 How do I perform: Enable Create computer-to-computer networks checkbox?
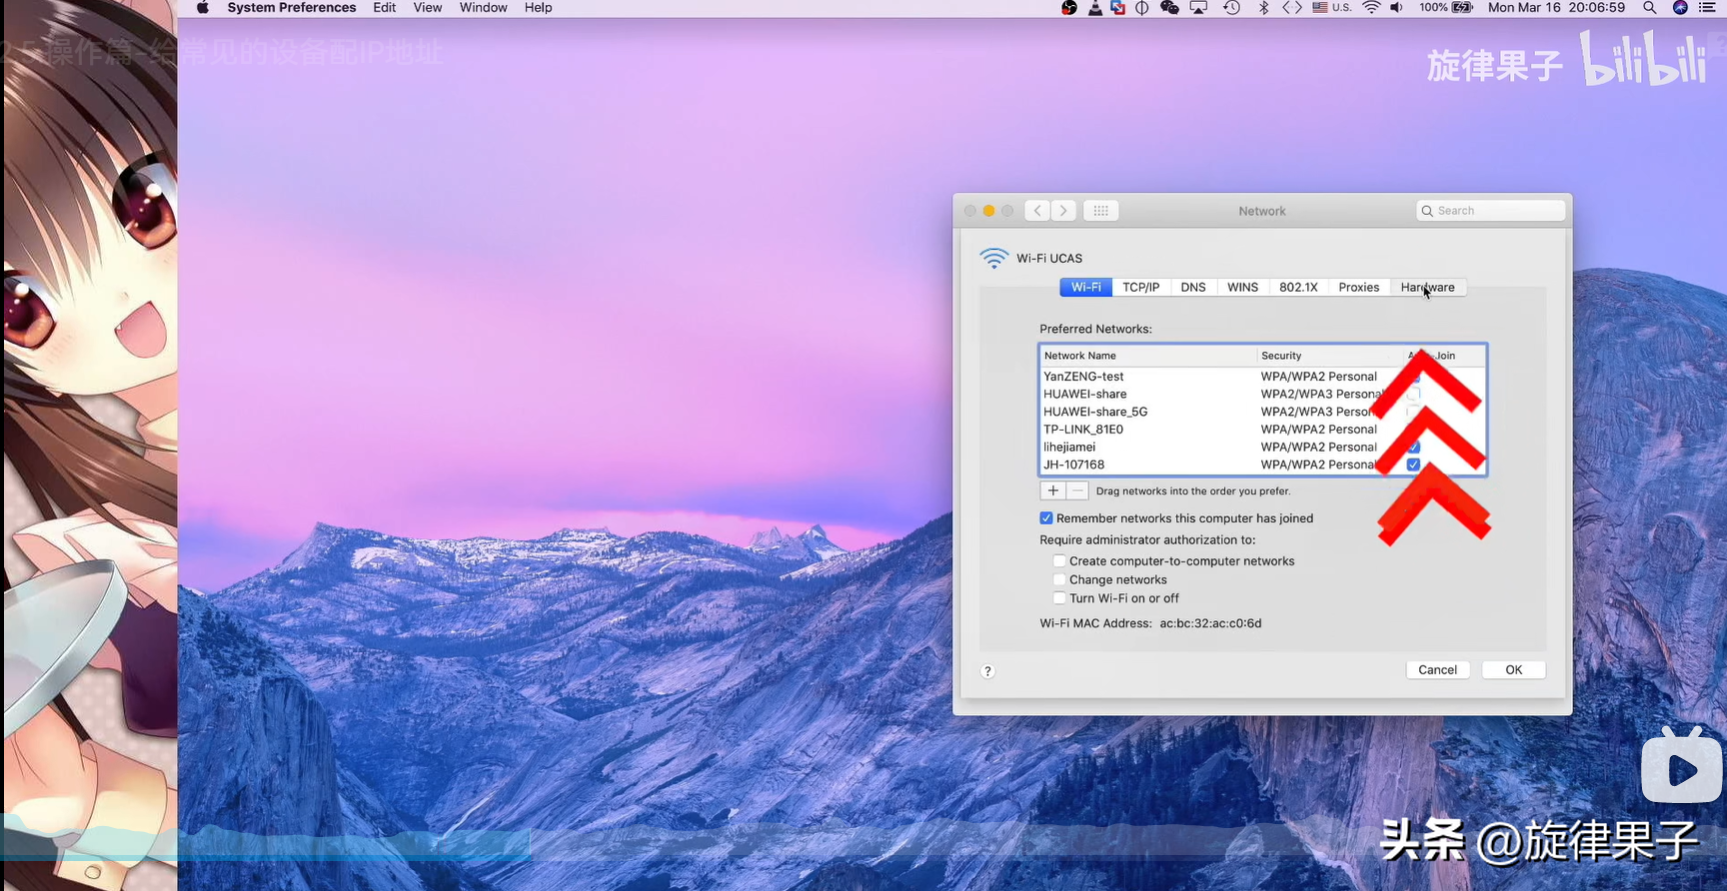click(1059, 561)
